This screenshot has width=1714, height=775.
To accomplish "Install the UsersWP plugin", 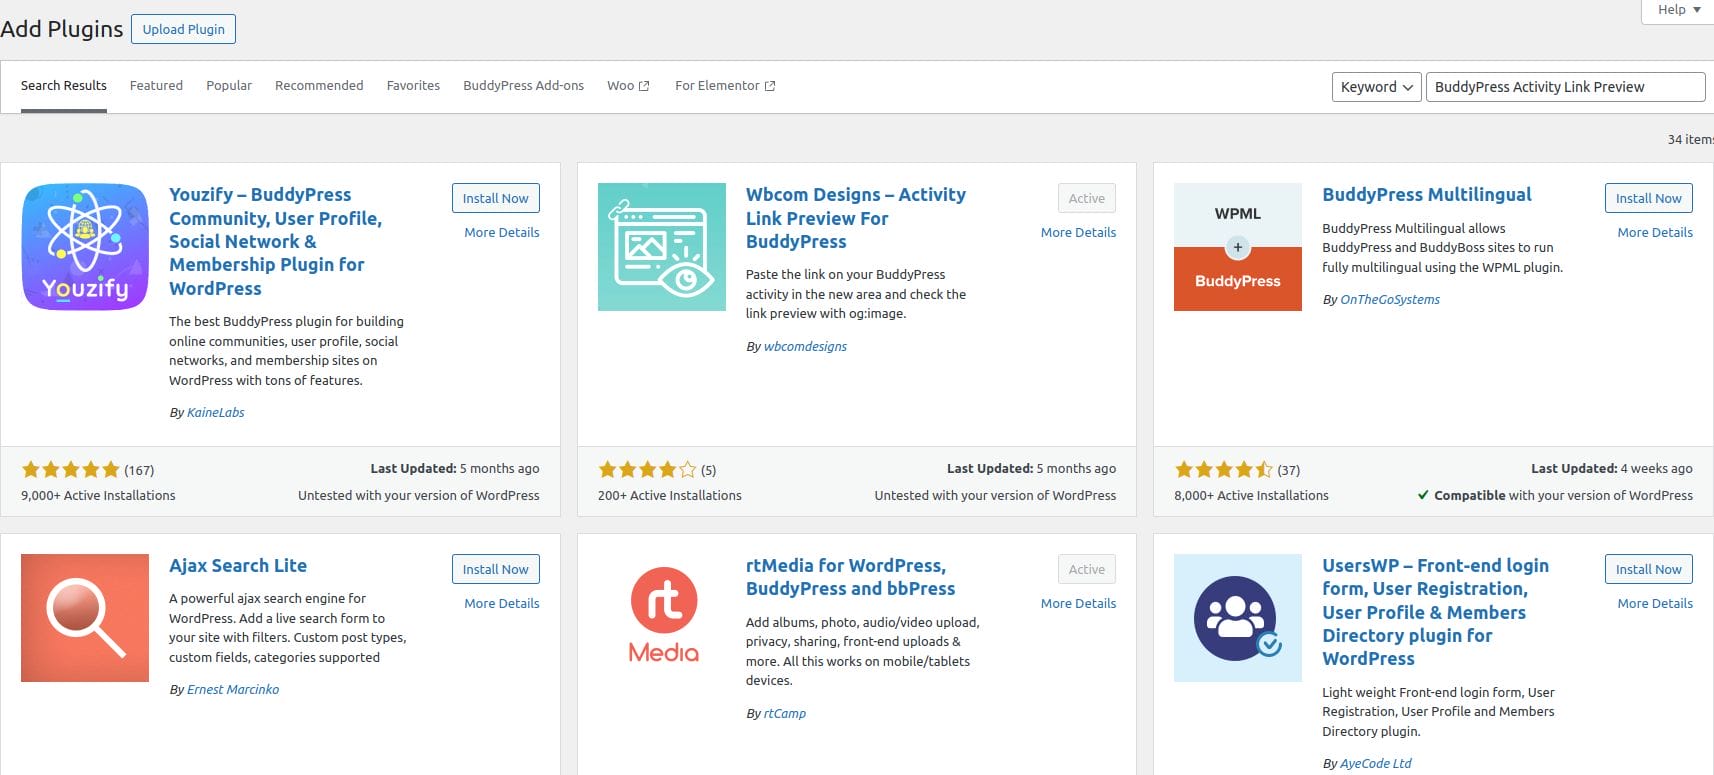I will tap(1648, 569).
